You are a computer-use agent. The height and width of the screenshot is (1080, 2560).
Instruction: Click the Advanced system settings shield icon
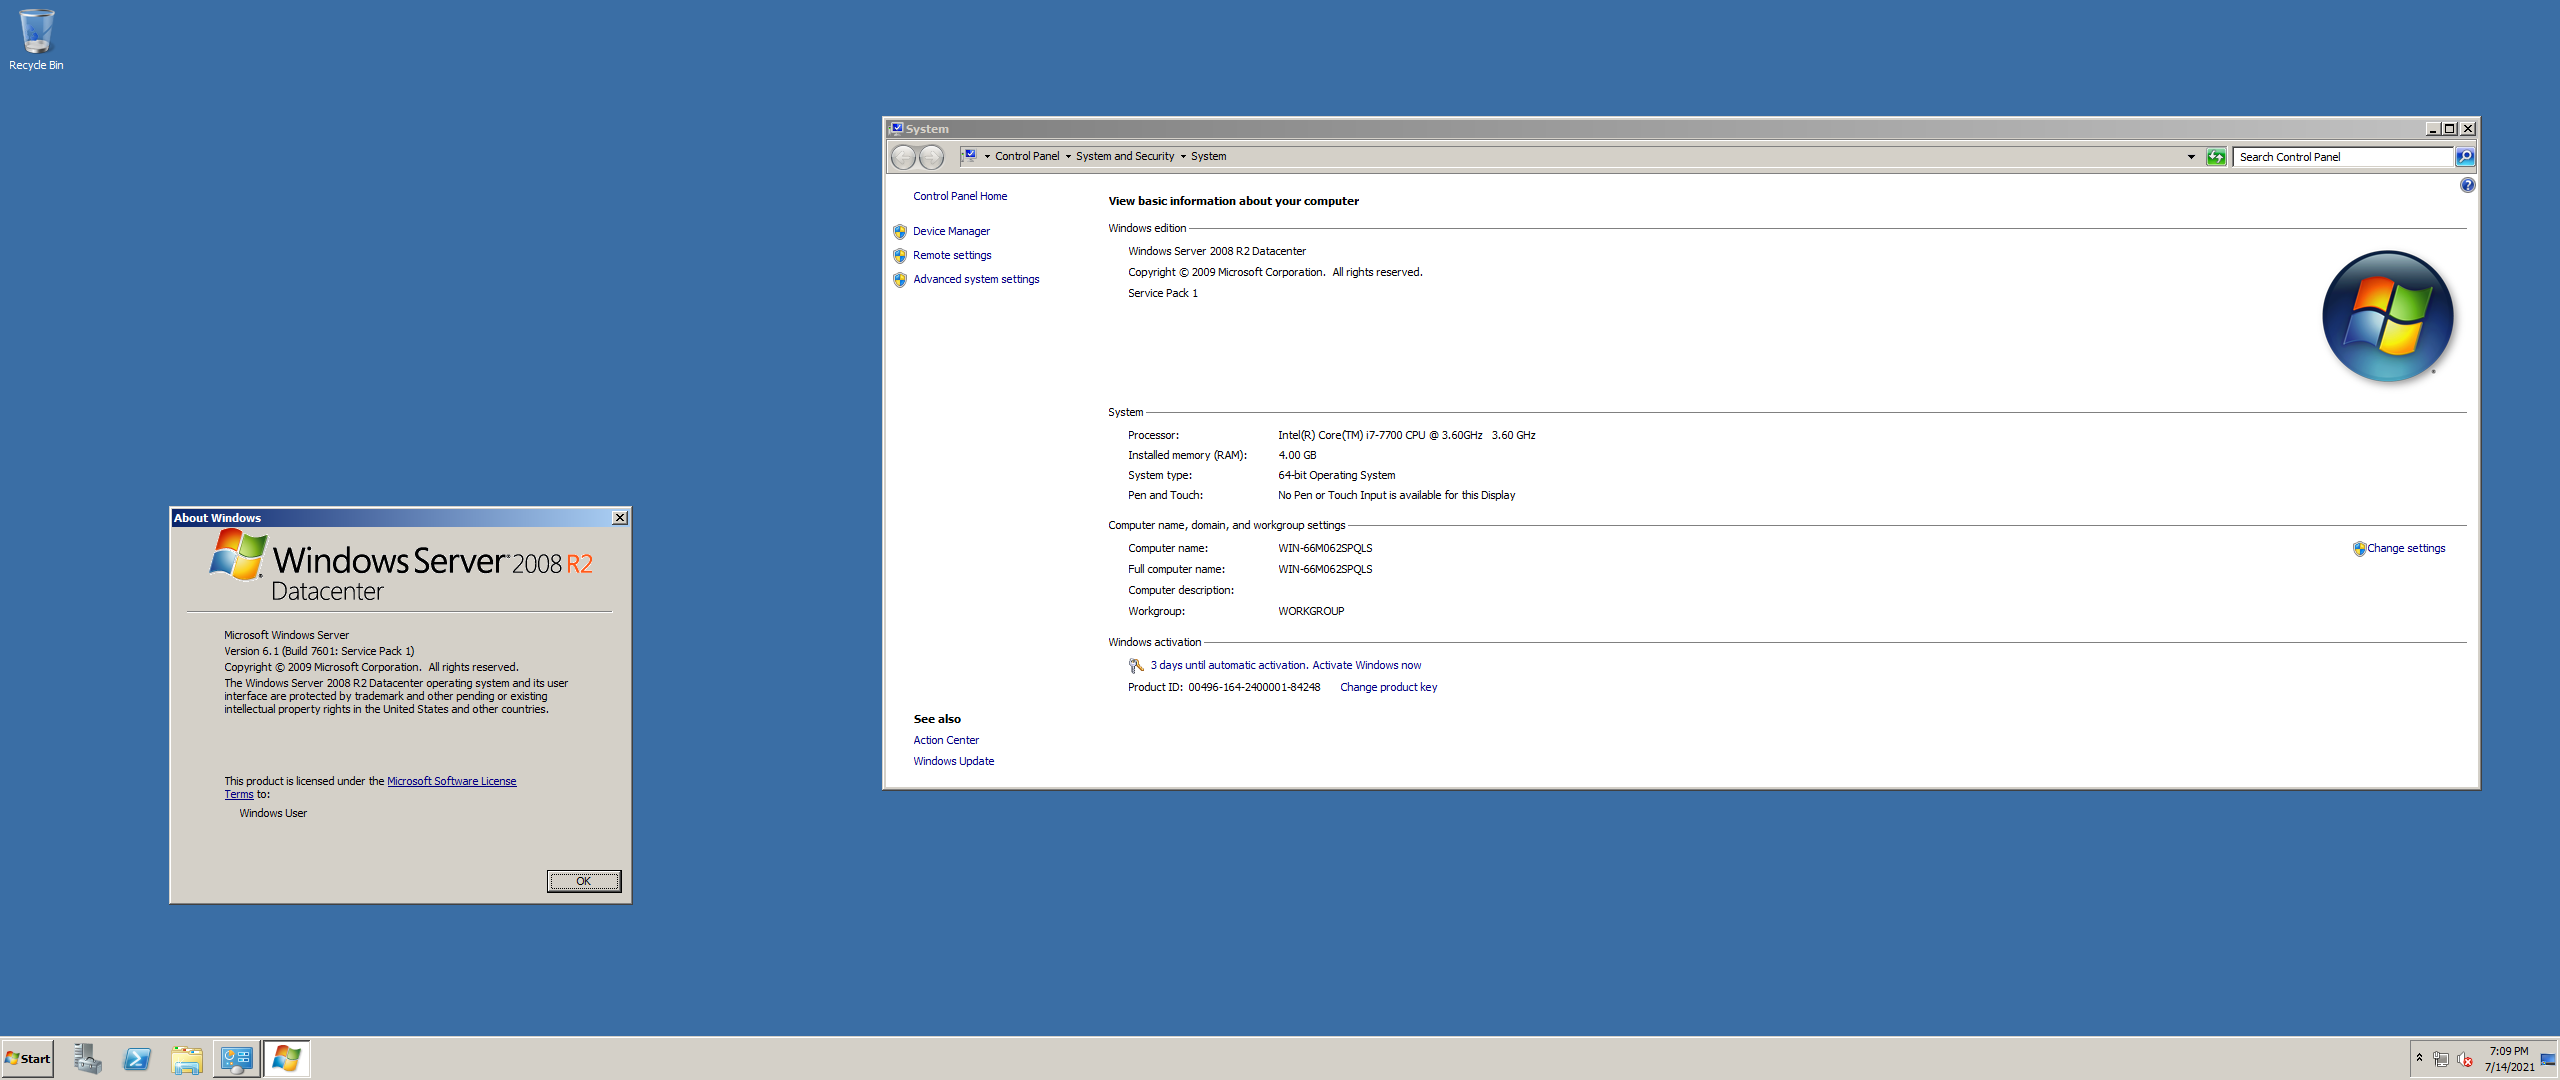[x=900, y=279]
